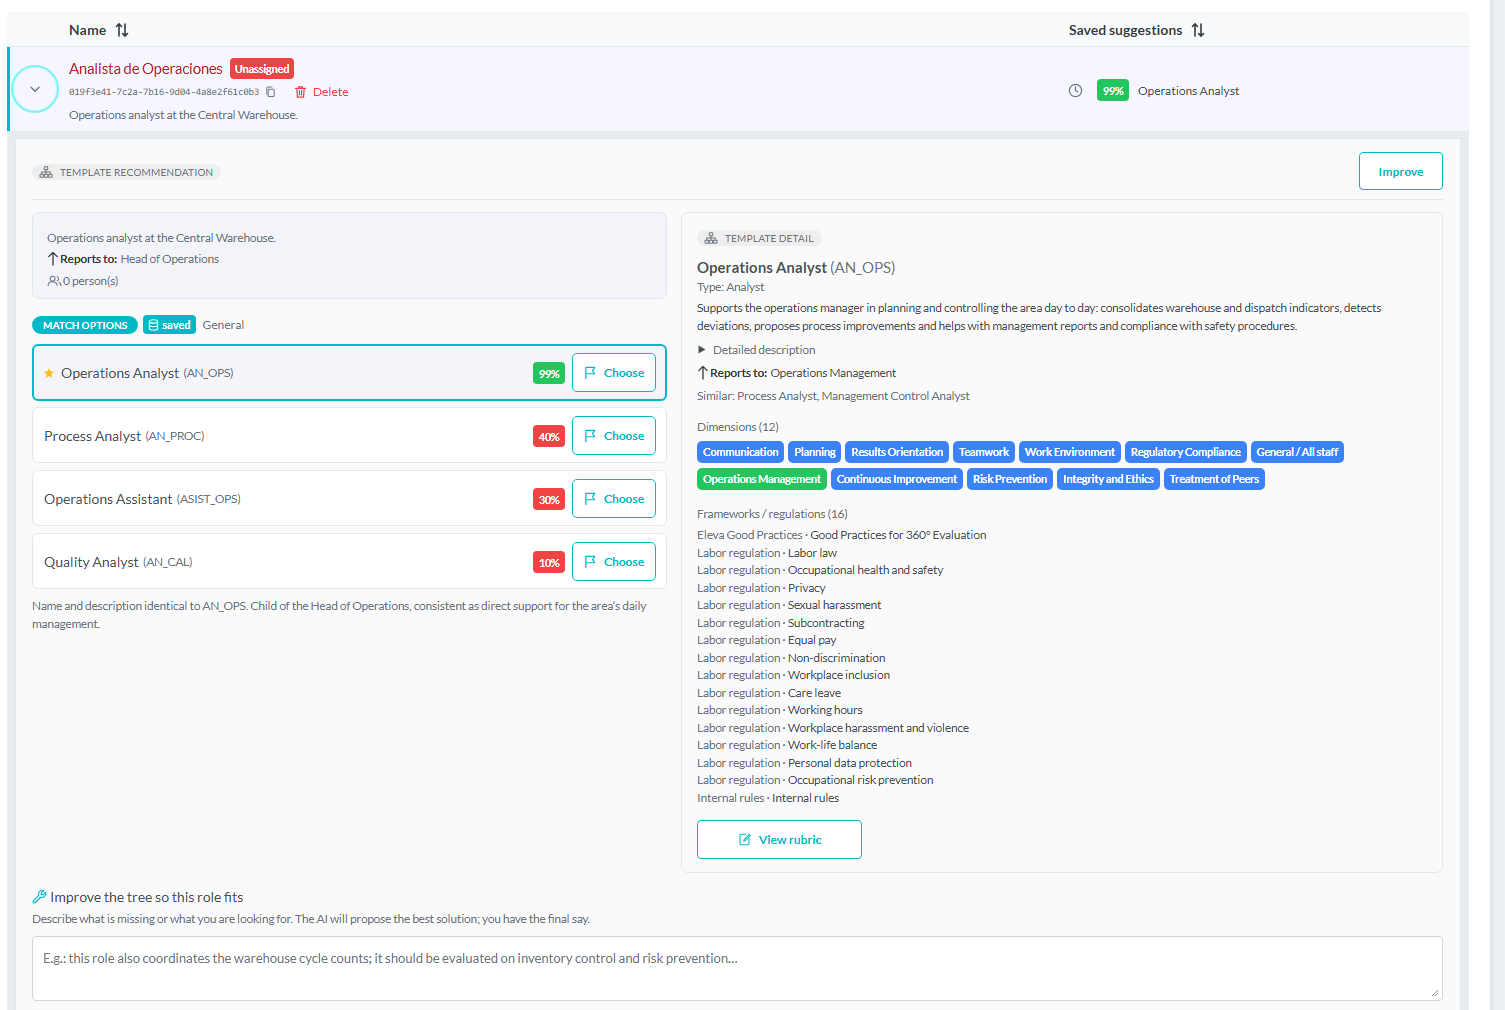Click the green Operations Management tag
Image resolution: width=1505 pixels, height=1010 pixels.
(x=762, y=479)
